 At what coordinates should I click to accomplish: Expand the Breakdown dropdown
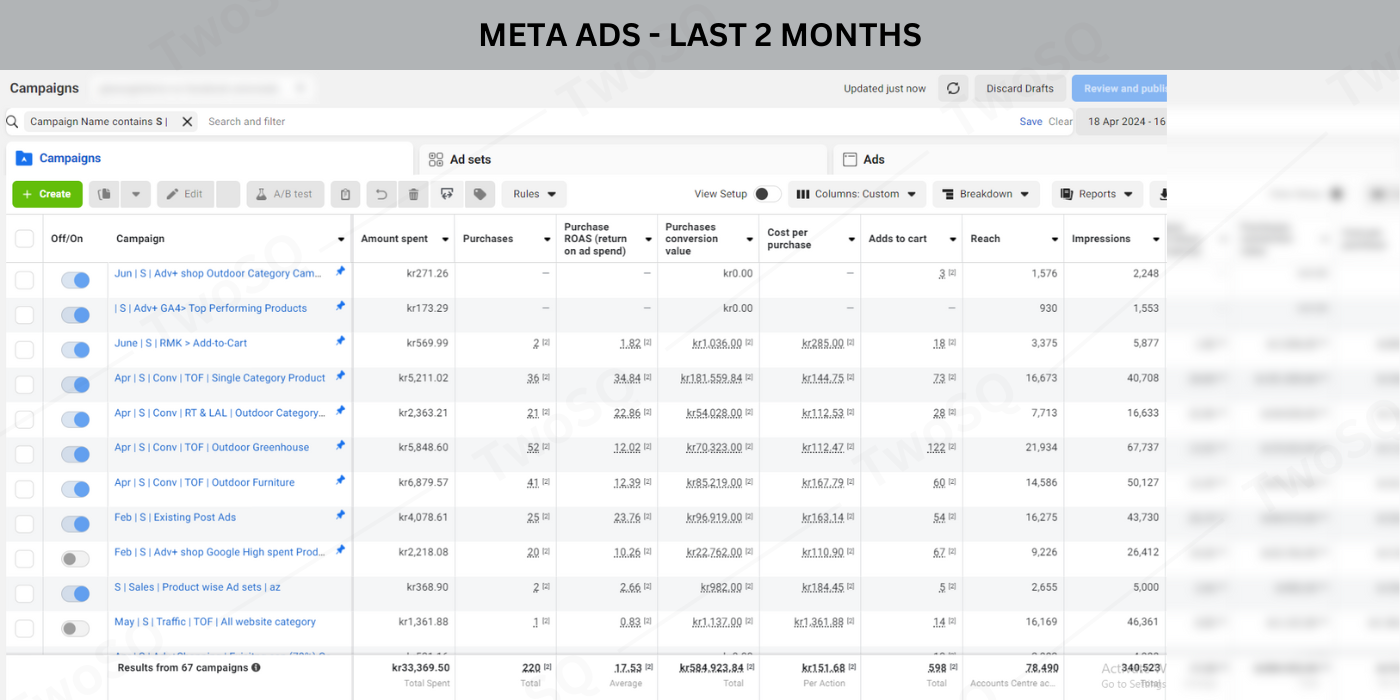[x=985, y=194]
